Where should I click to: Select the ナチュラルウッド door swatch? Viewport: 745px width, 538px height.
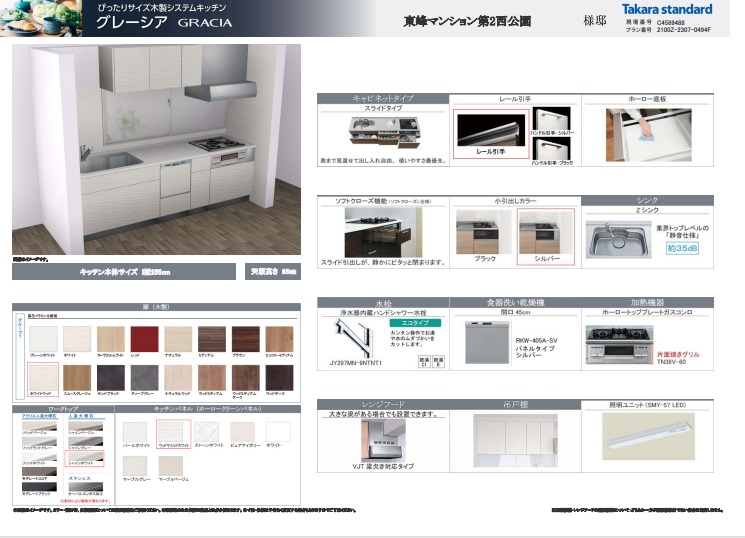(178, 378)
